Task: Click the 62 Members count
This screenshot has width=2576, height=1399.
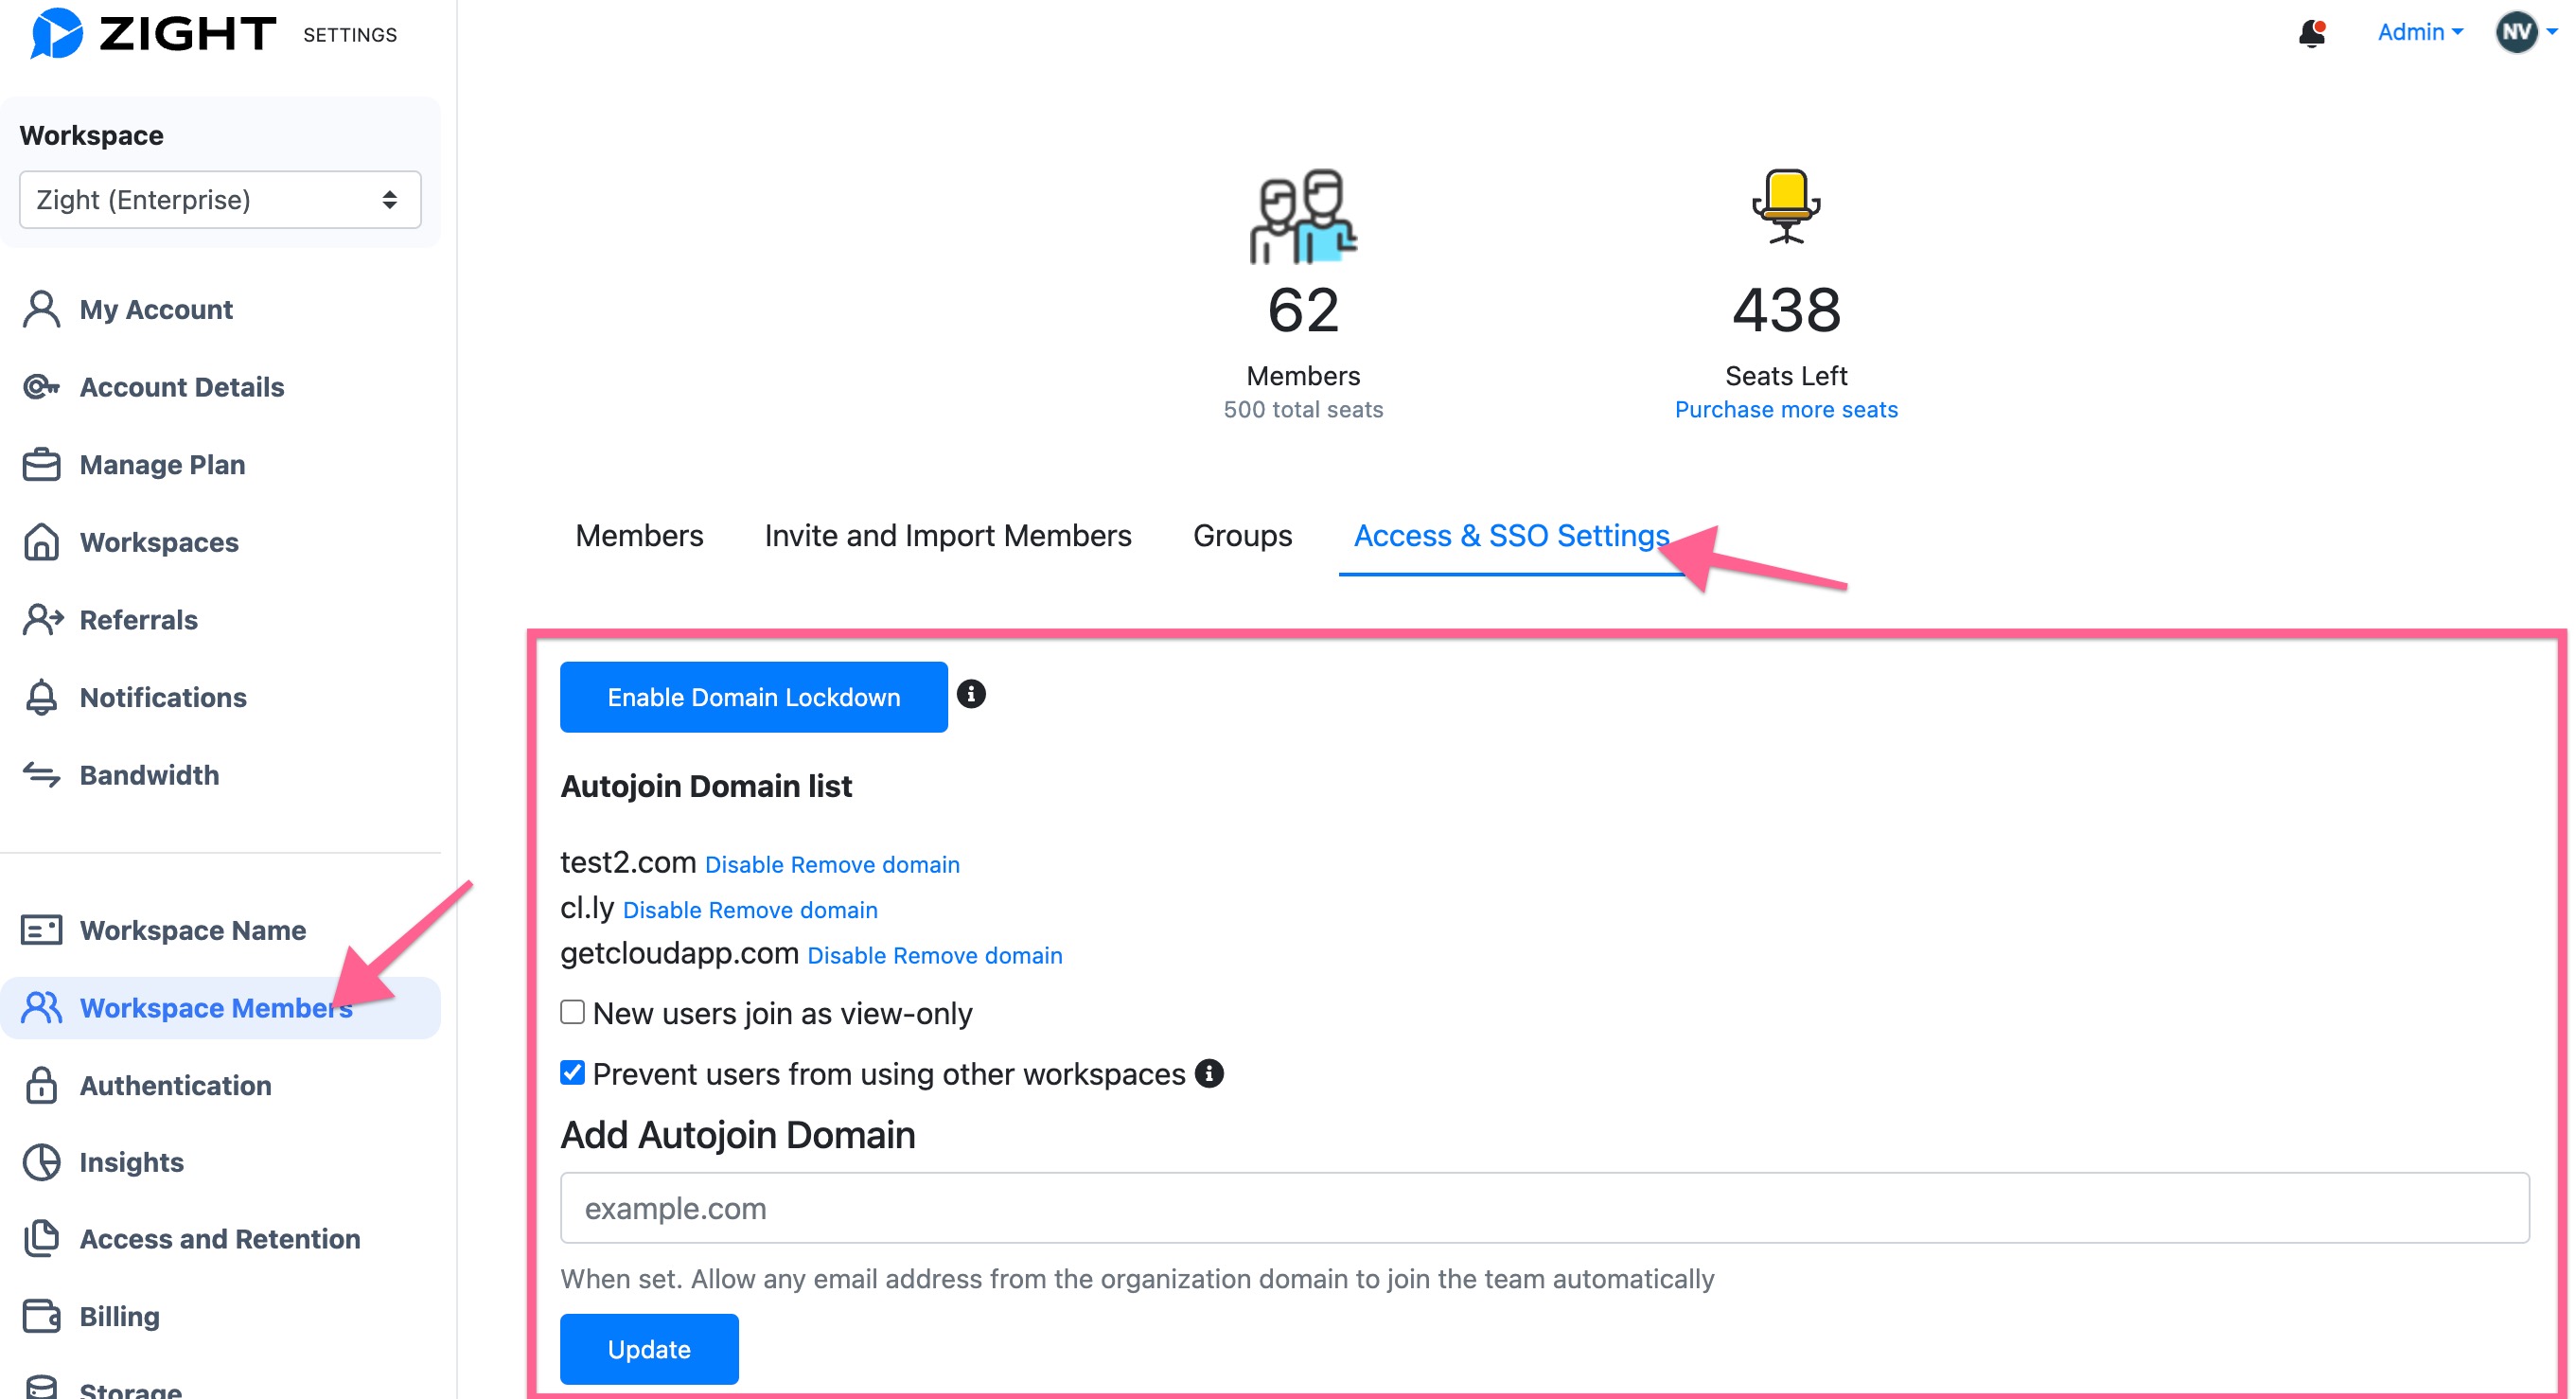Action: click(x=1303, y=310)
